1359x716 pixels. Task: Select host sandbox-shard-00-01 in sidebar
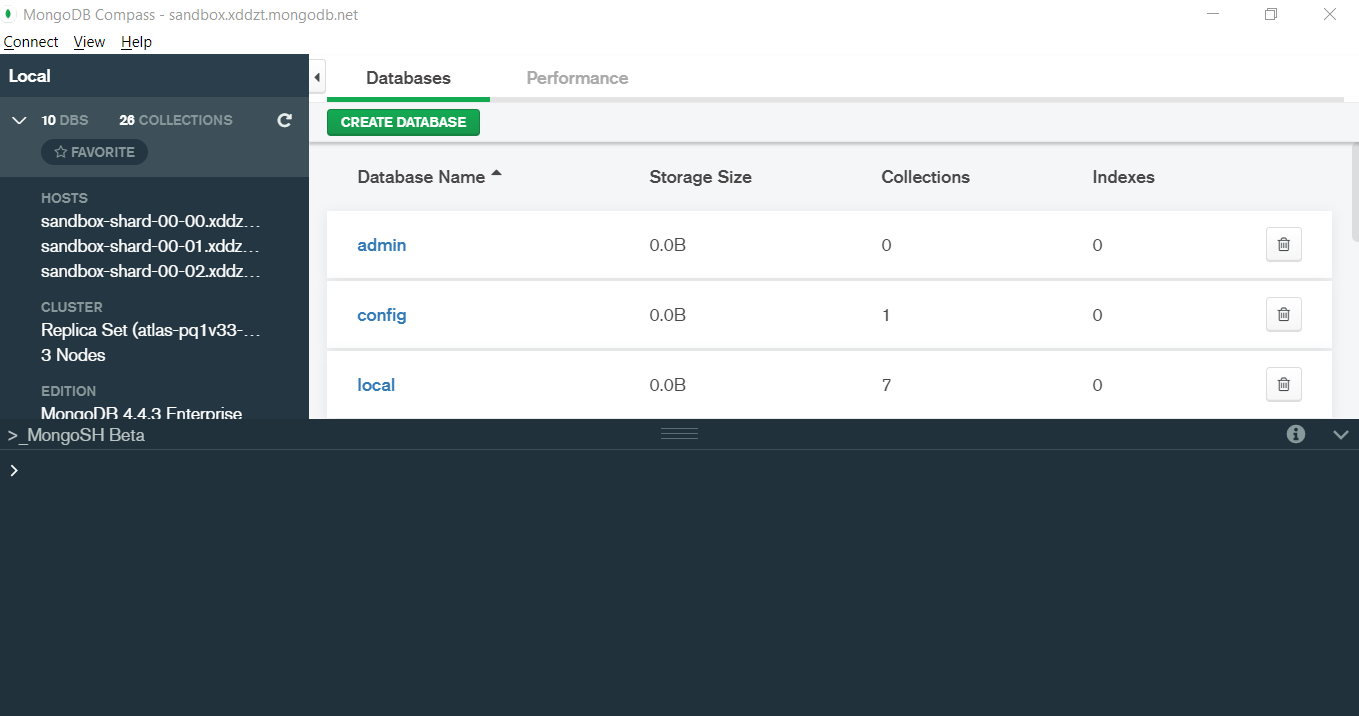(x=150, y=246)
